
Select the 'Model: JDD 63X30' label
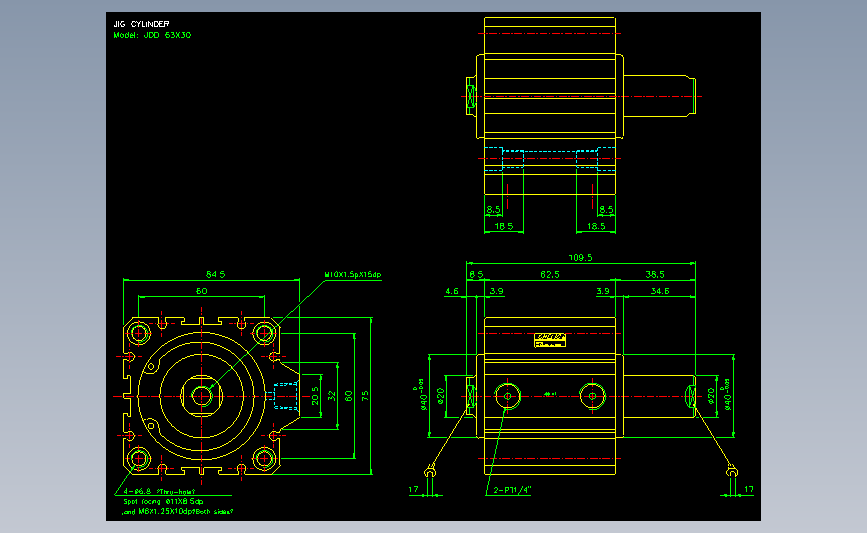[152, 35]
